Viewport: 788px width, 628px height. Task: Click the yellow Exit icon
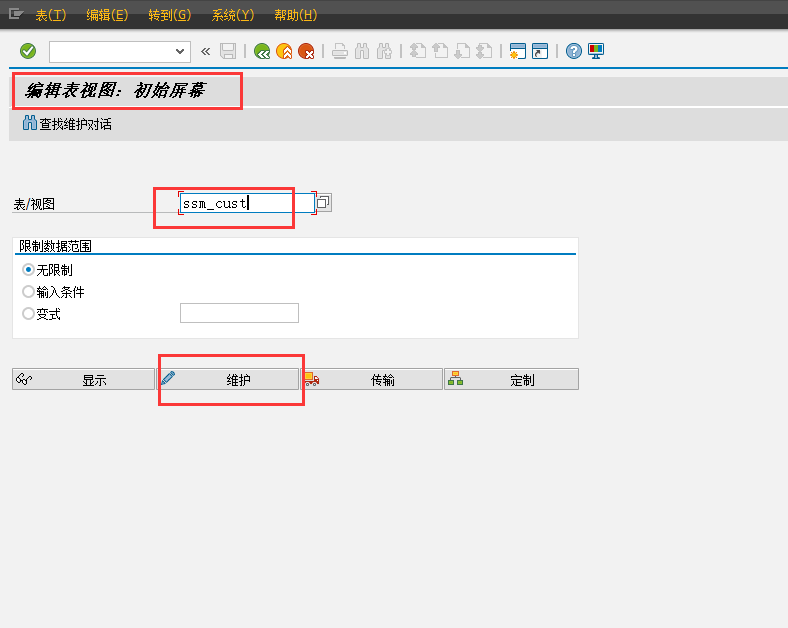pos(284,51)
